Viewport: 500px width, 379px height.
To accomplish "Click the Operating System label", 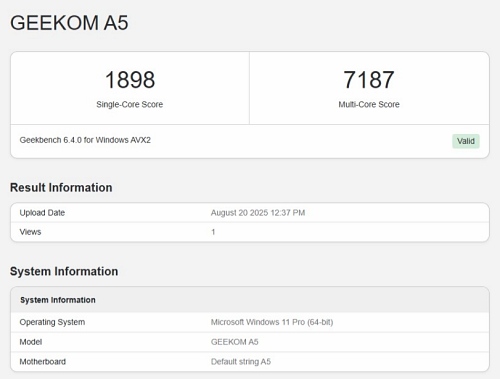I will tap(52, 322).
